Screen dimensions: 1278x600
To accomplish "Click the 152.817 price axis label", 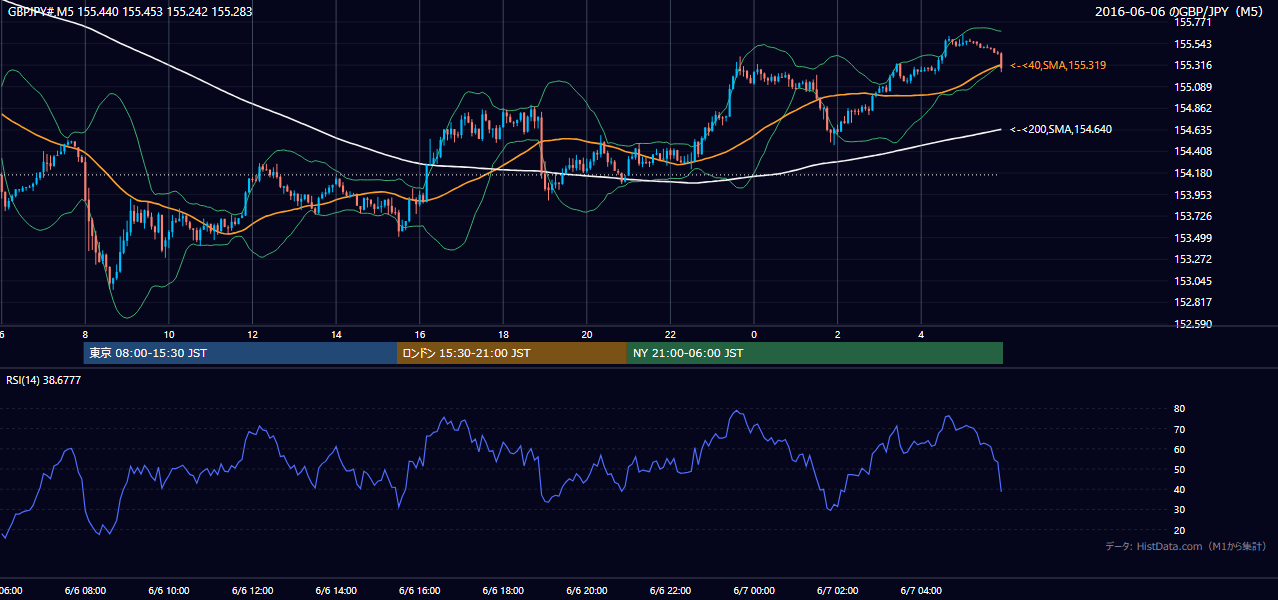I will (1193, 302).
